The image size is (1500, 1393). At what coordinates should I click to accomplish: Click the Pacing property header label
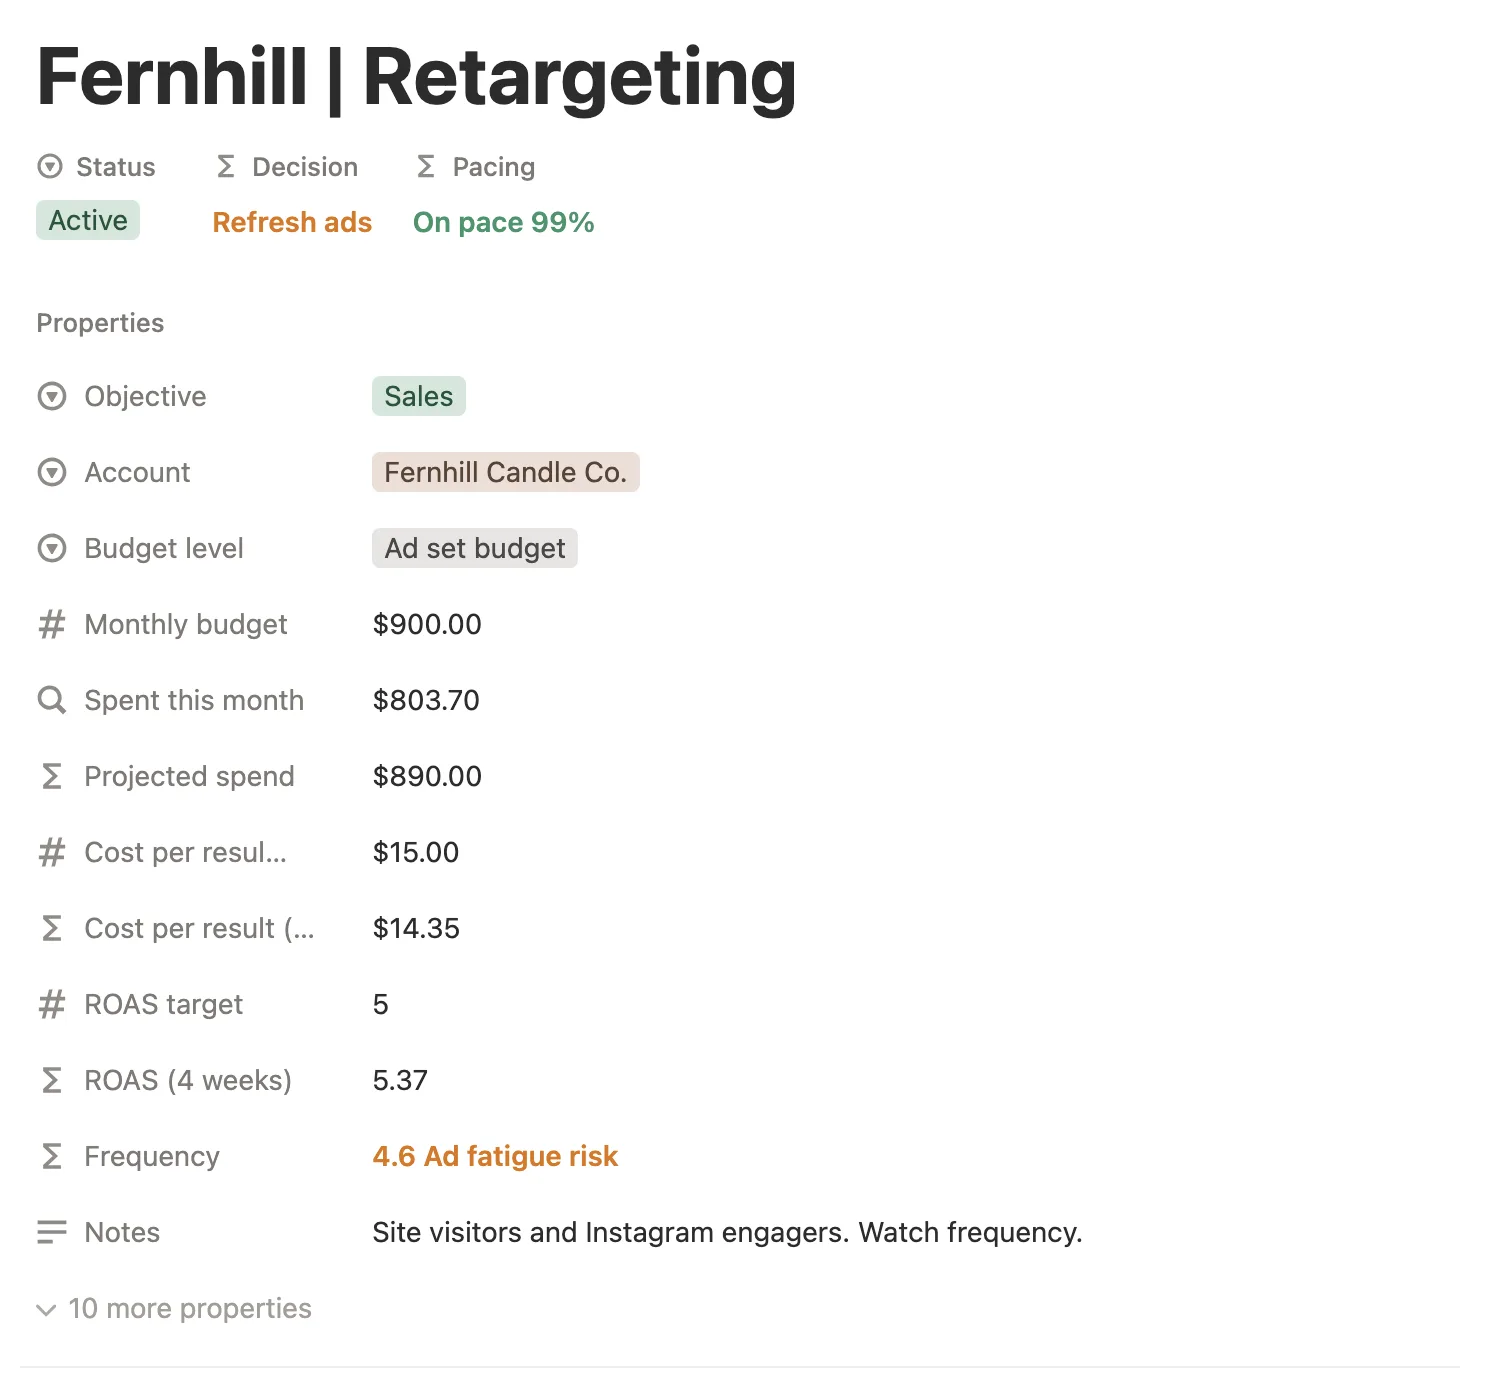[x=494, y=167]
